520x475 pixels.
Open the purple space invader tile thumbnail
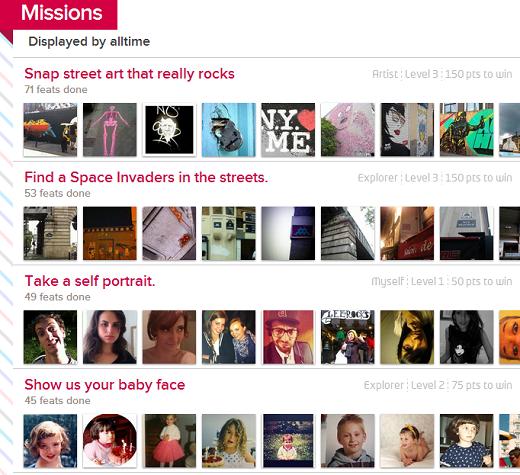(x=288, y=233)
